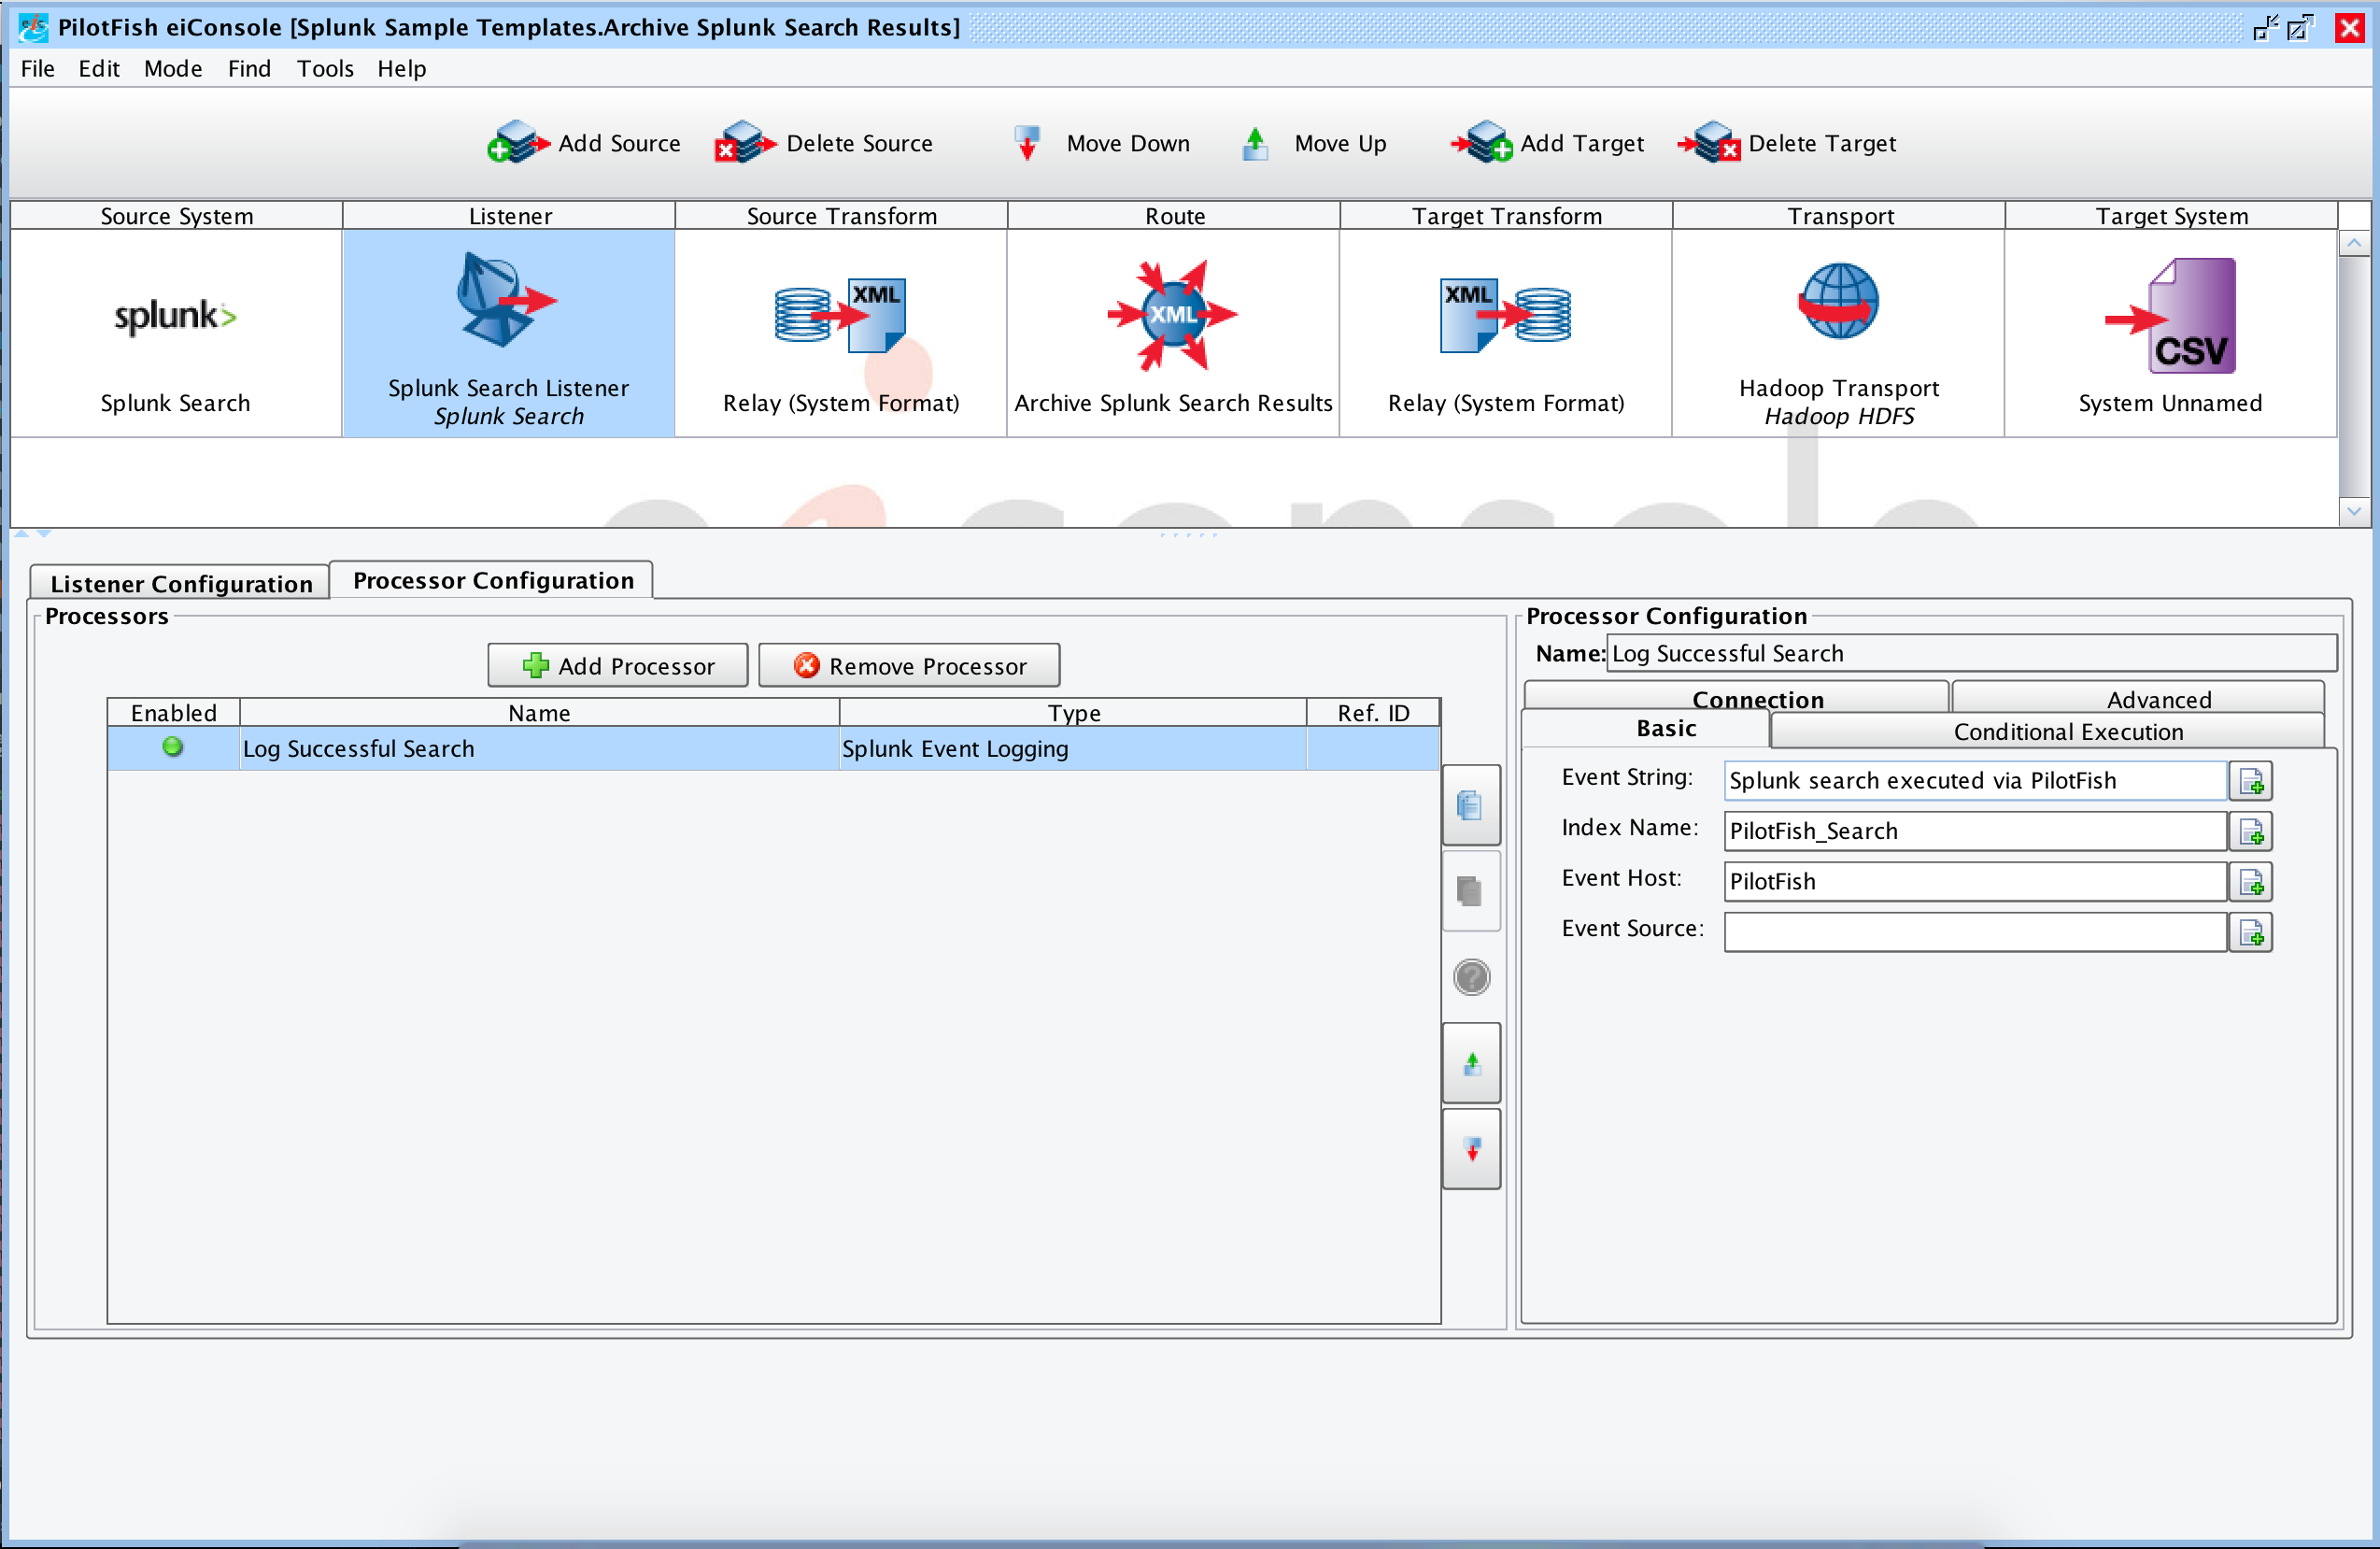Click into the processor Name field
This screenshot has height=1549, width=2380.
click(1971, 654)
